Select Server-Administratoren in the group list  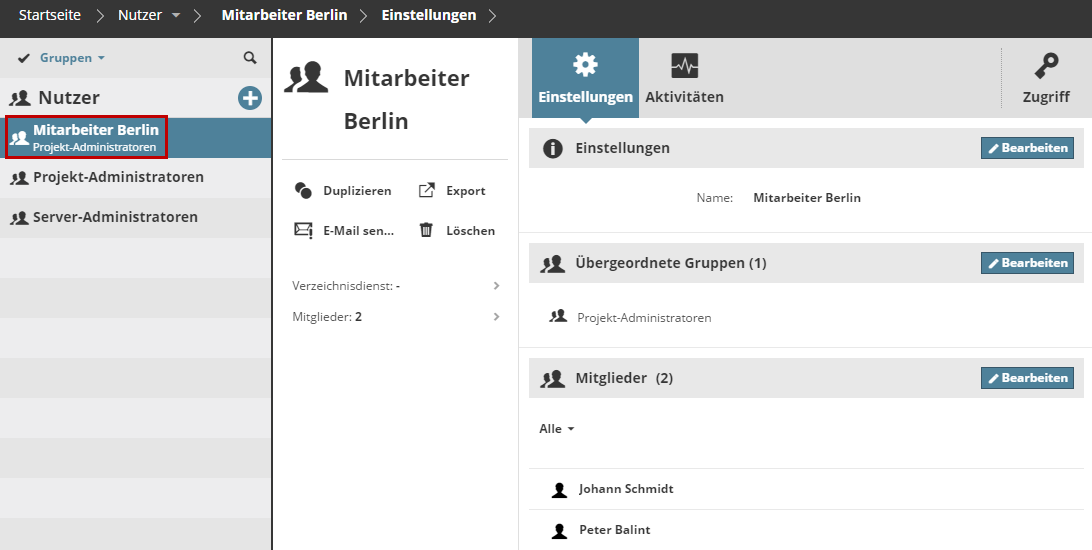pyautogui.click(x=115, y=217)
